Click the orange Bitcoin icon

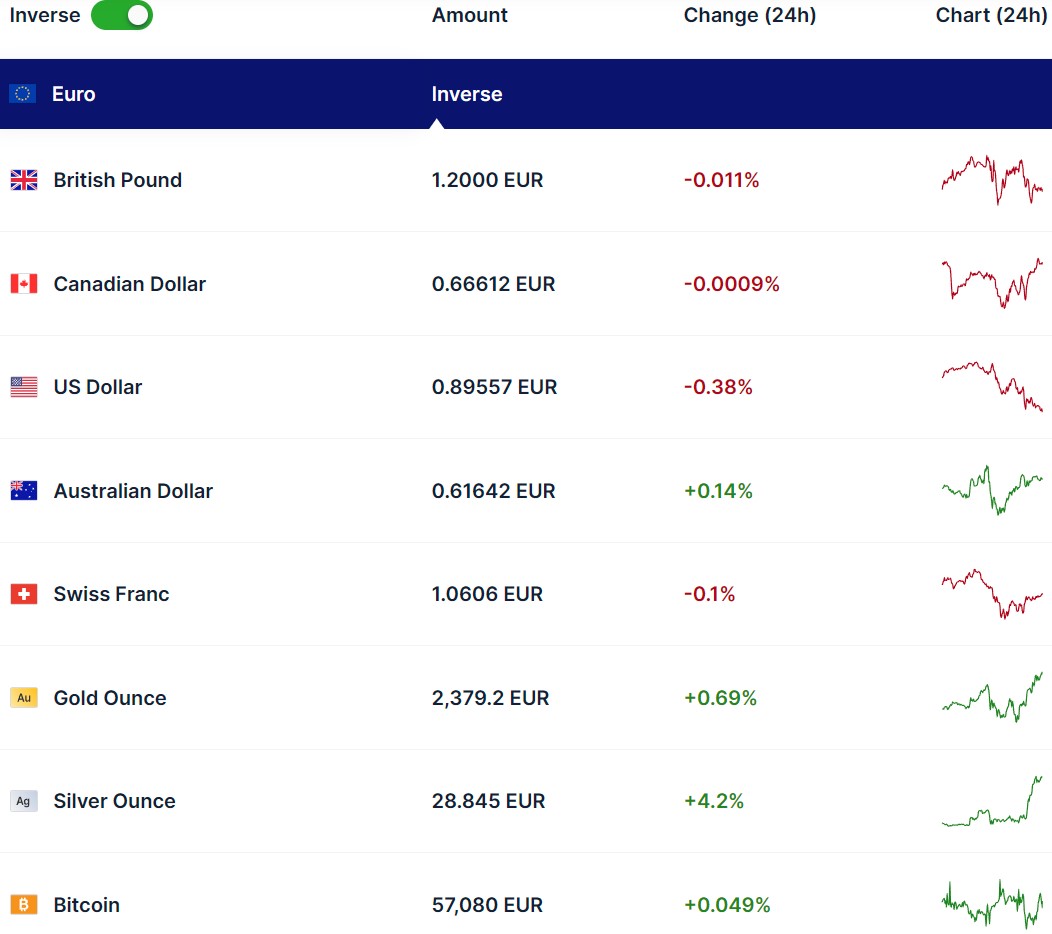(23, 905)
